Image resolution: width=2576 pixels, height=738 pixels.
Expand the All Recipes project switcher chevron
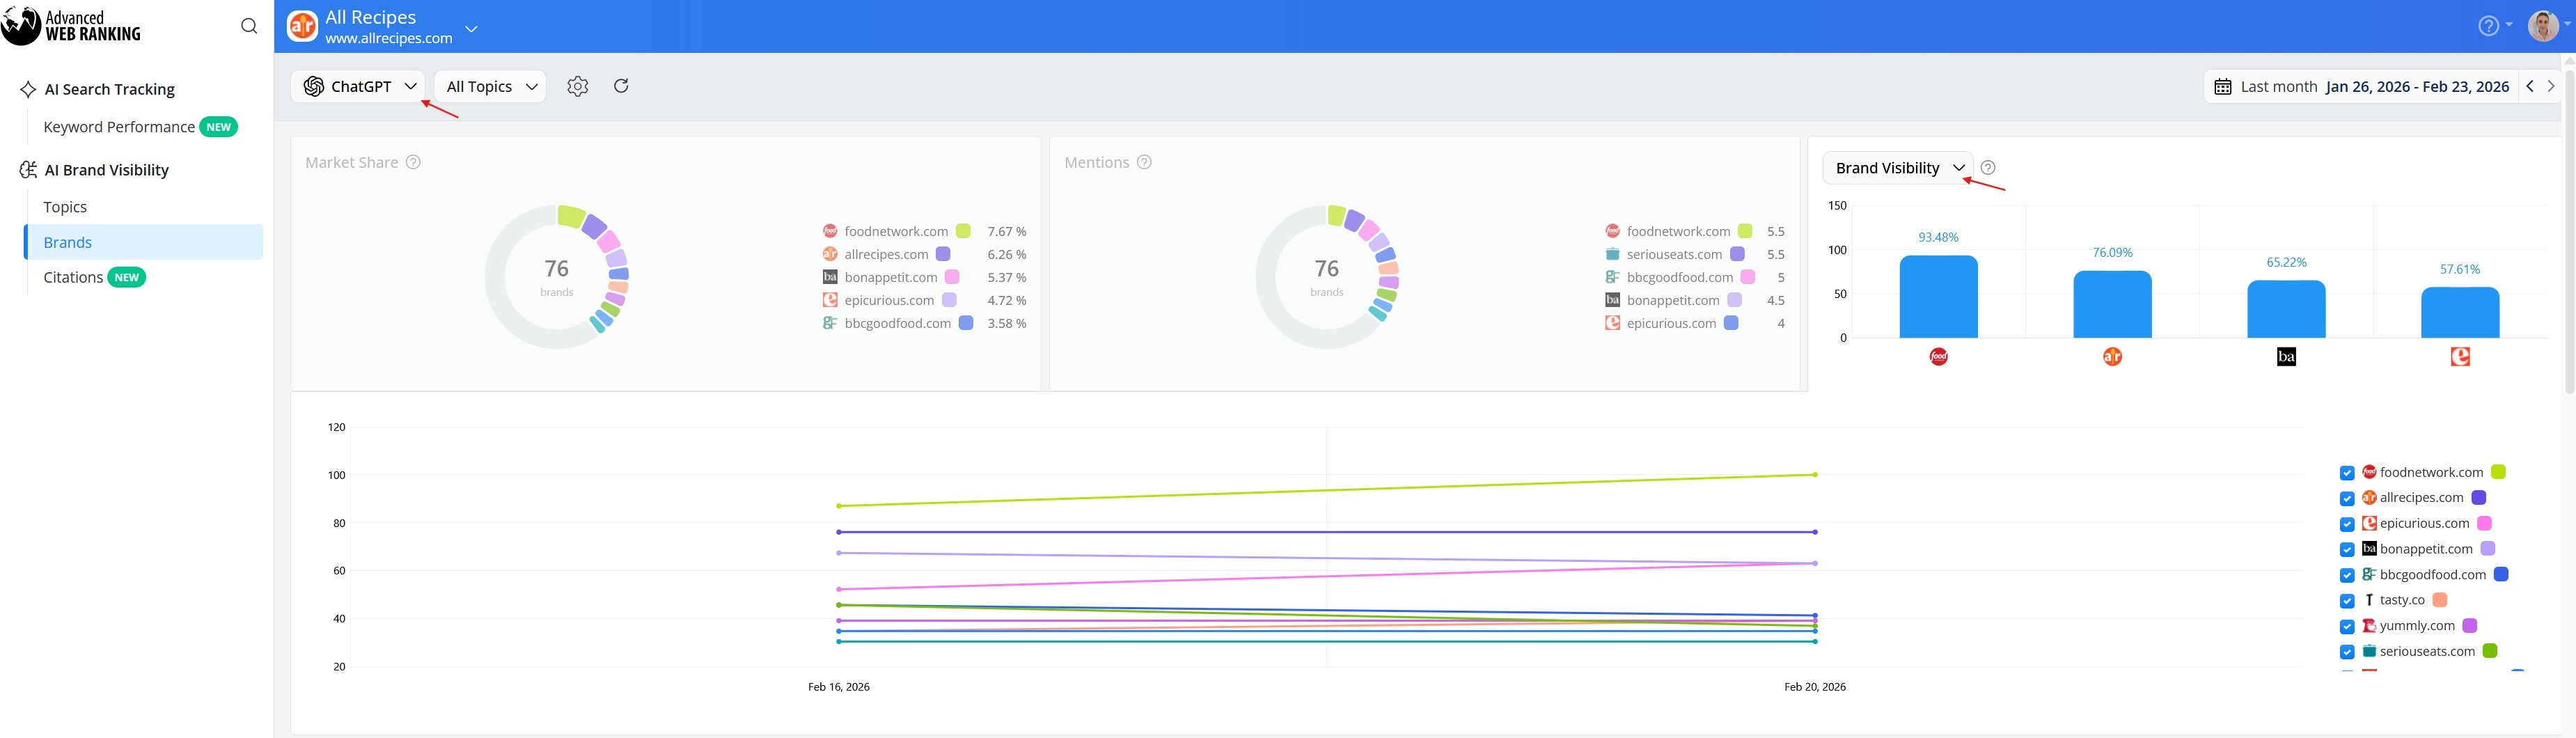pos(471,29)
